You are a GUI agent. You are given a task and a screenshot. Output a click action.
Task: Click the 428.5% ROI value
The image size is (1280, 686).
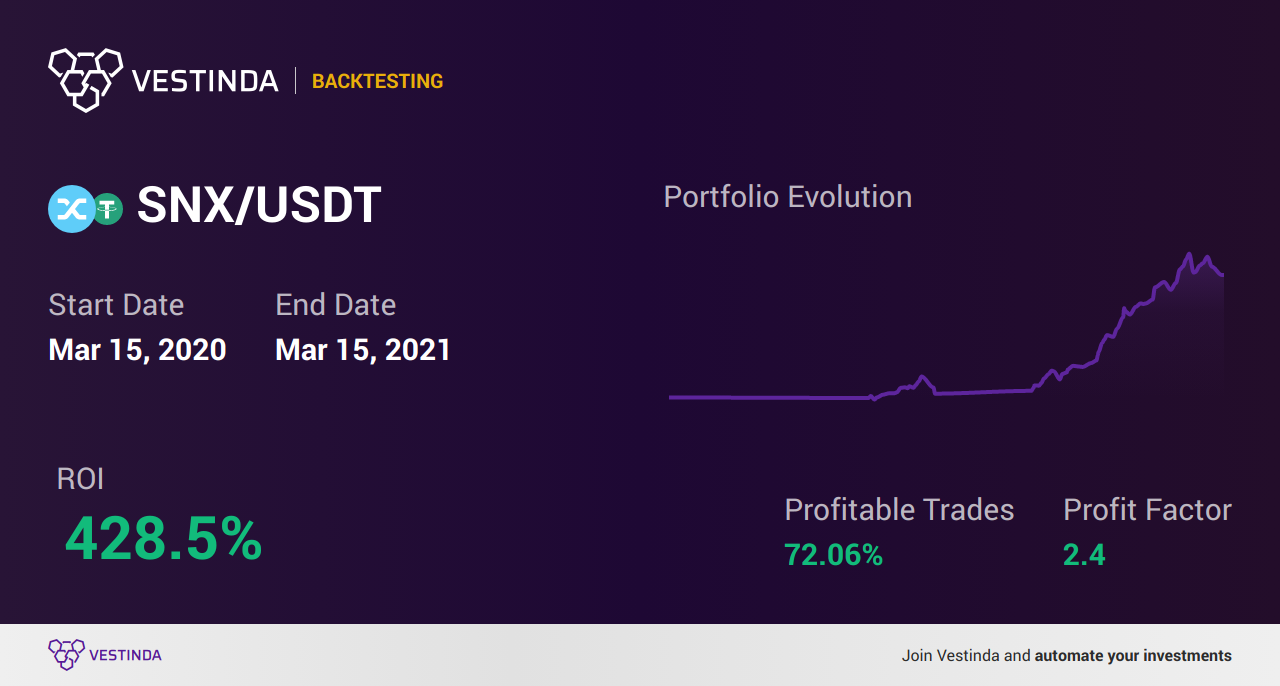click(164, 539)
